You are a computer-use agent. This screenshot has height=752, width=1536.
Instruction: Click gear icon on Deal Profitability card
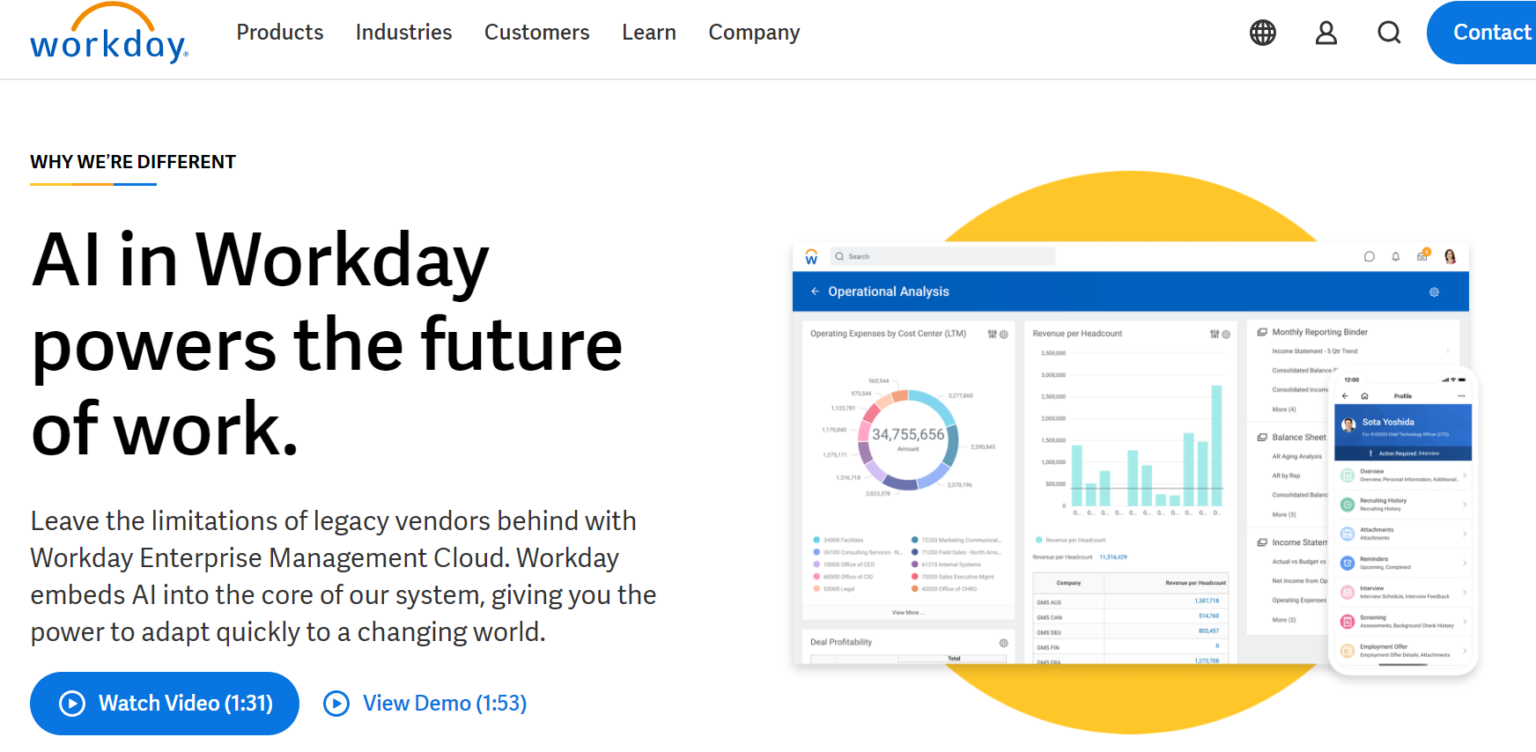point(1004,642)
